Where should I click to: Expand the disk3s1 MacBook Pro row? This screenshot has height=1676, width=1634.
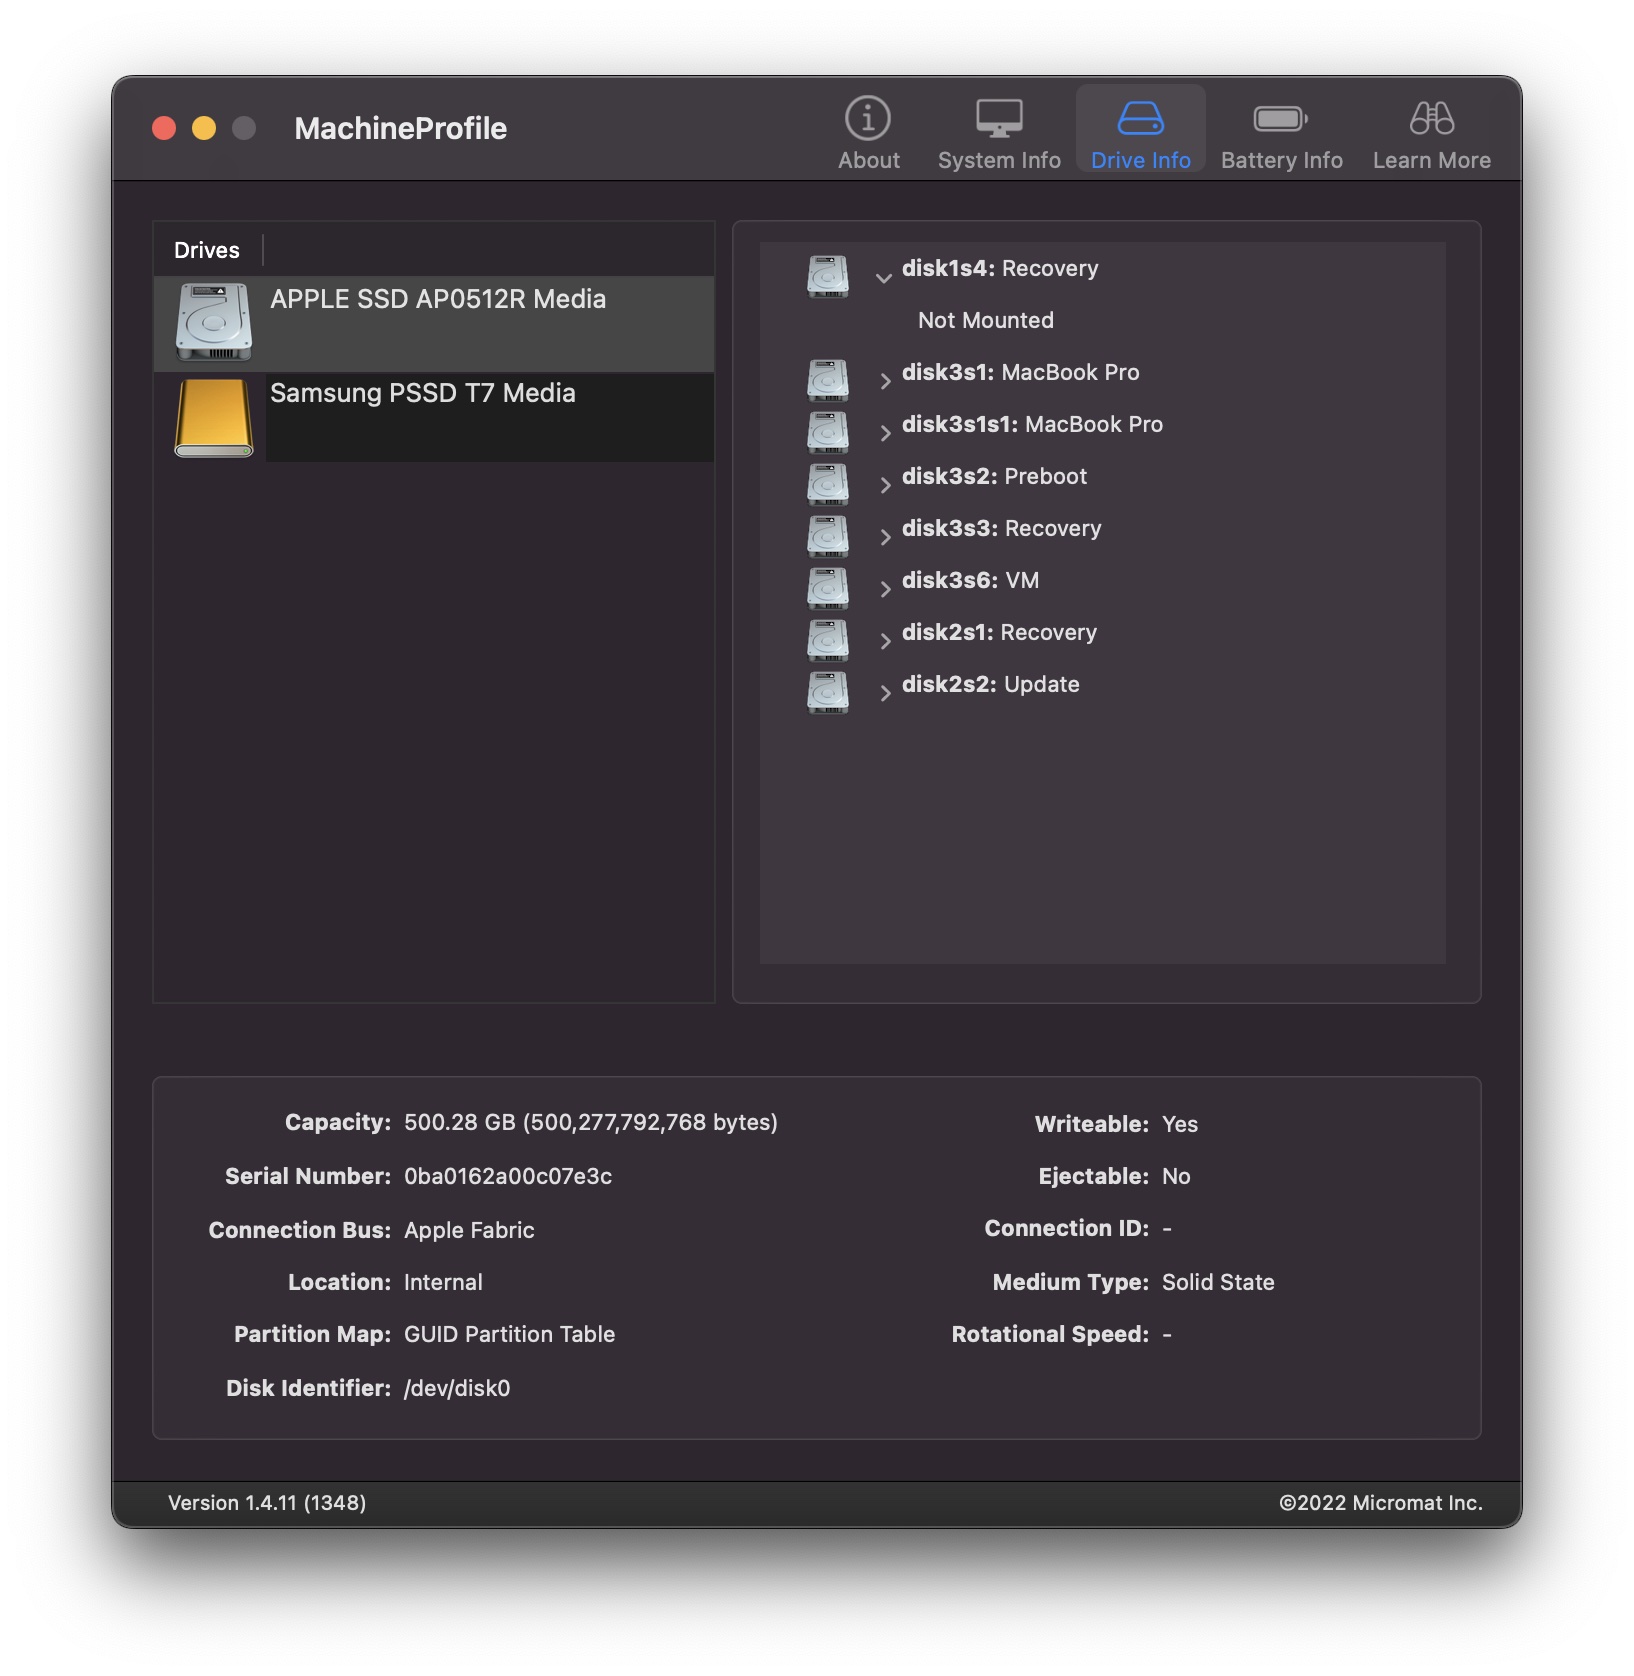pyautogui.click(x=884, y=381)
